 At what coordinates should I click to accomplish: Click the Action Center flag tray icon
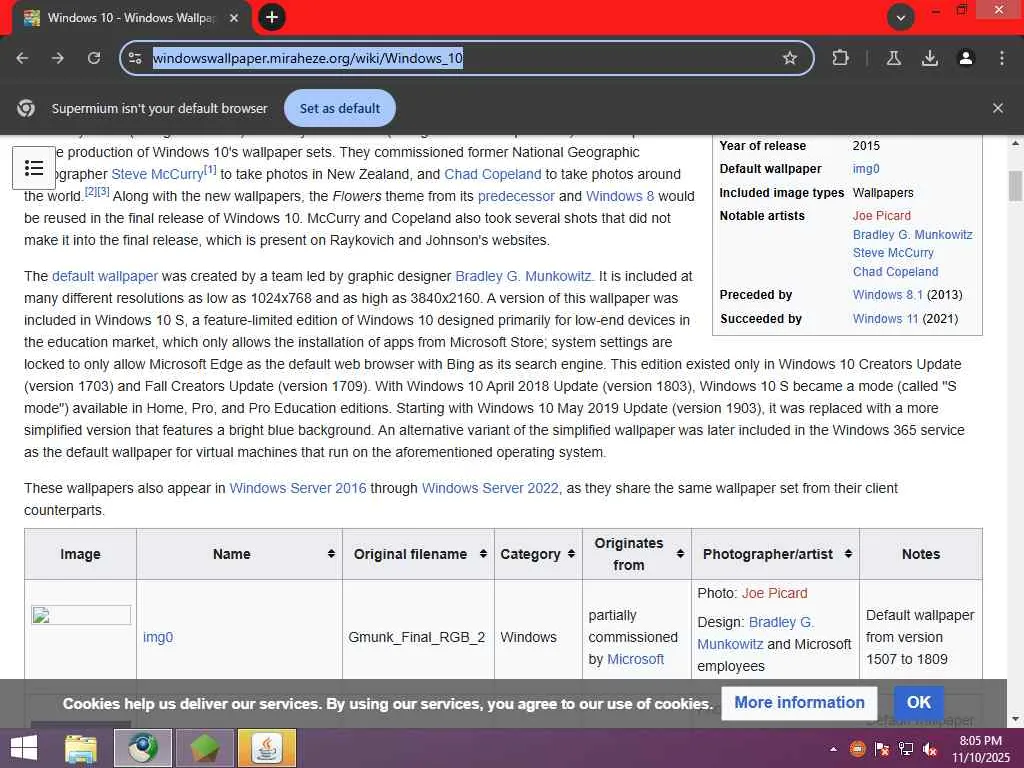882,749
